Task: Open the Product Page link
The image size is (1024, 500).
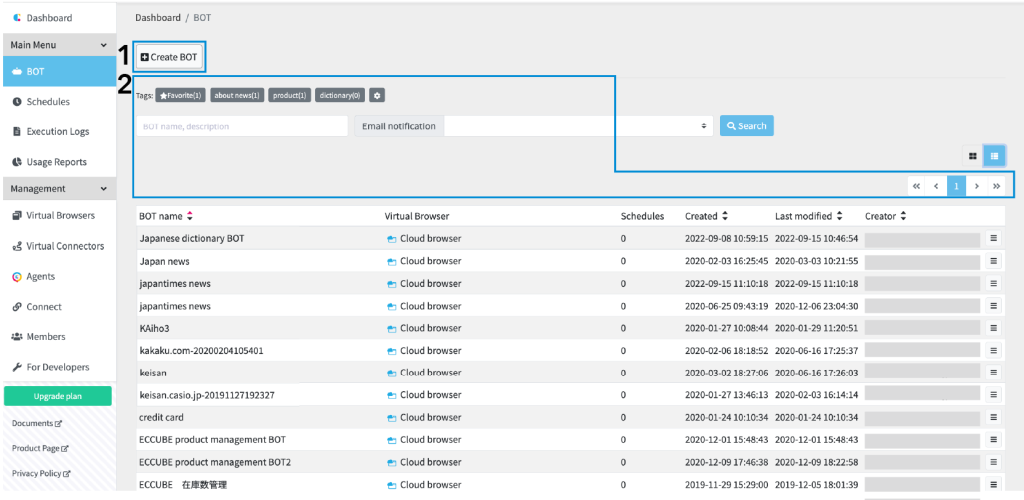Action: (x=40, y=448)
